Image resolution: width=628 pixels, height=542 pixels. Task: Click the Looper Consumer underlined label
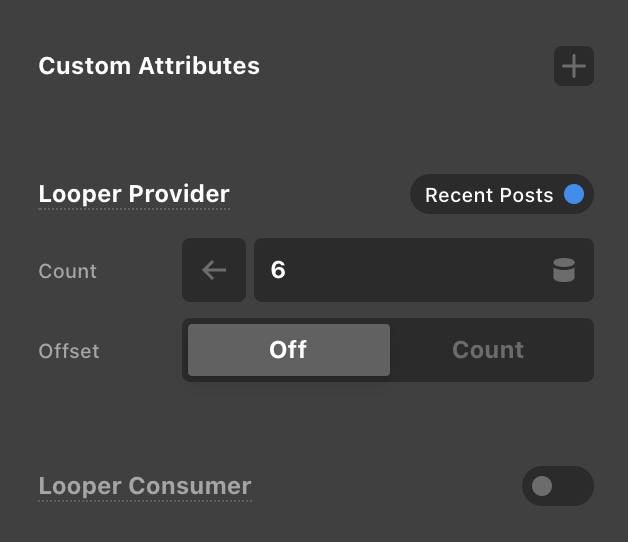pyautogui.click(x=145, y=487)
